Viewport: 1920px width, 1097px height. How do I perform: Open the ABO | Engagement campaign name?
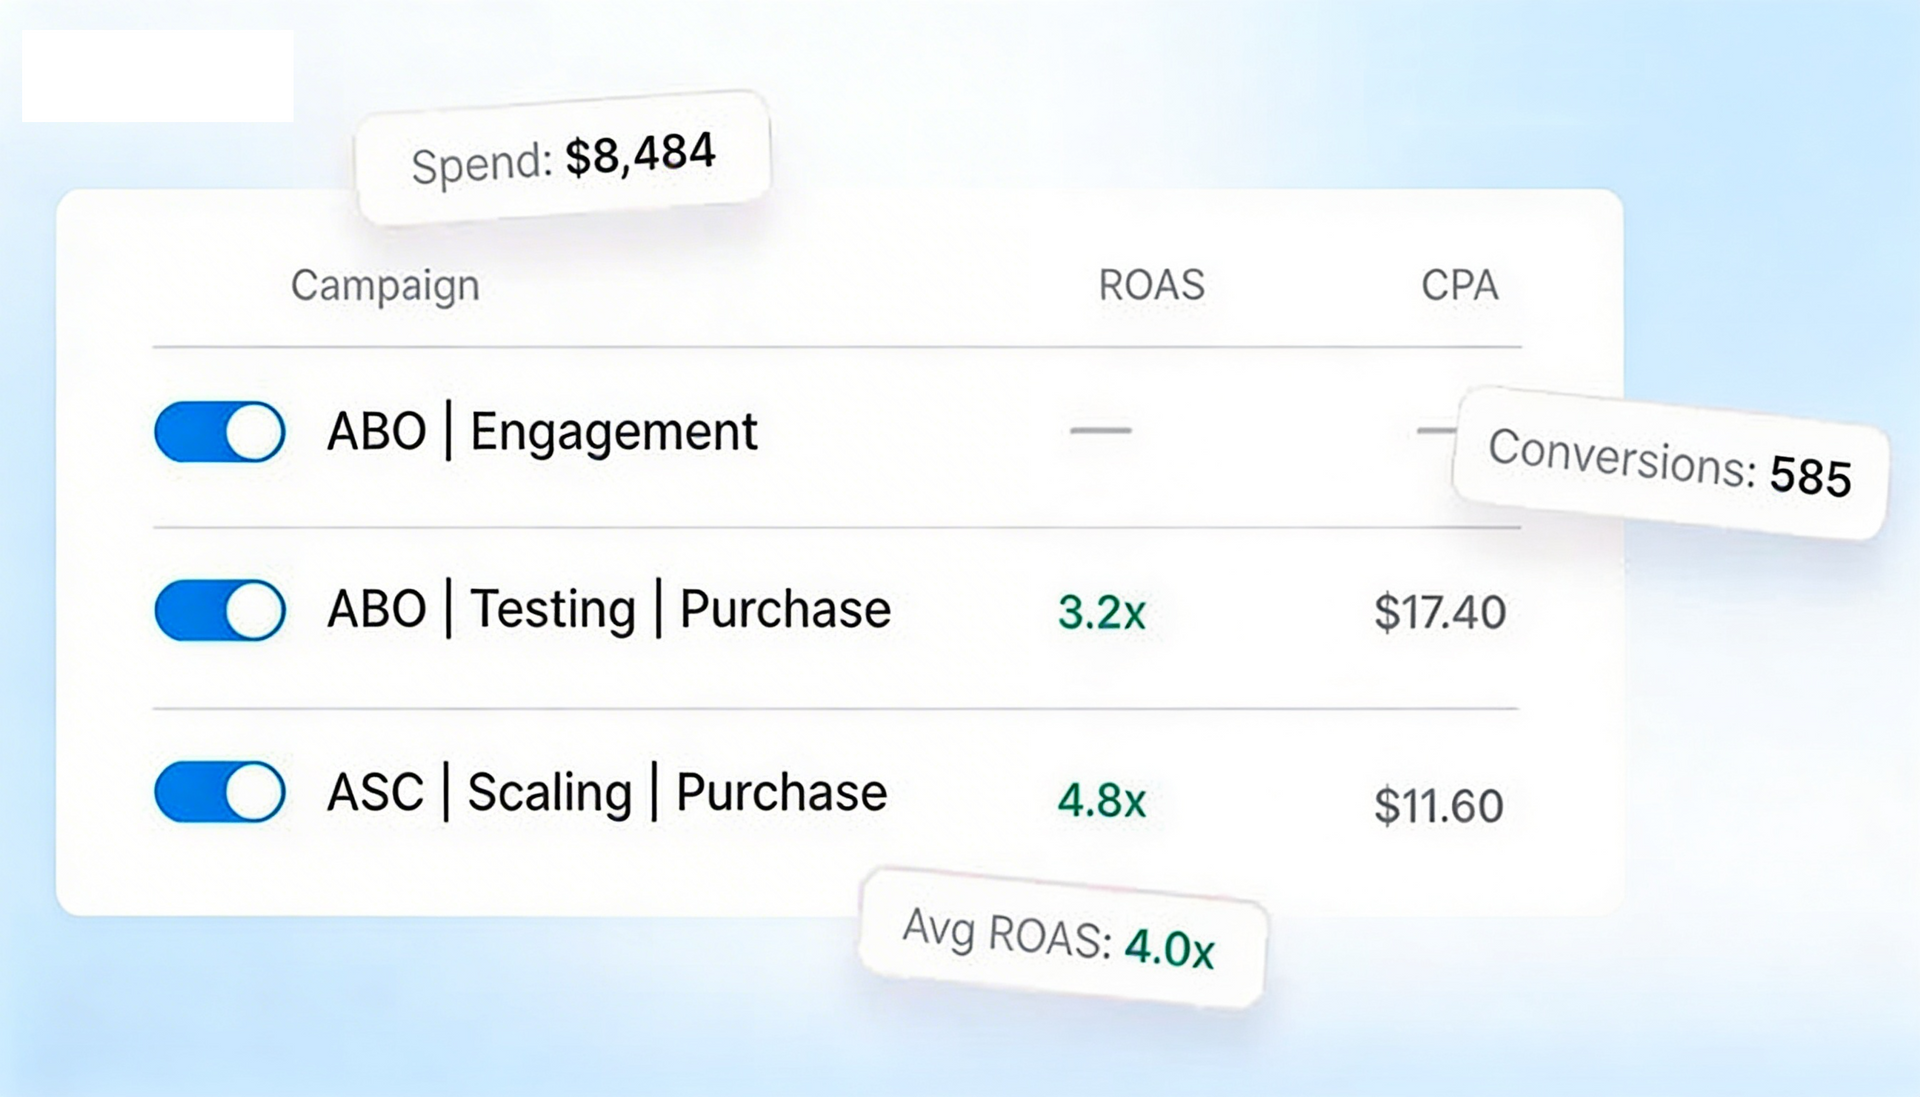pos(542,432)
